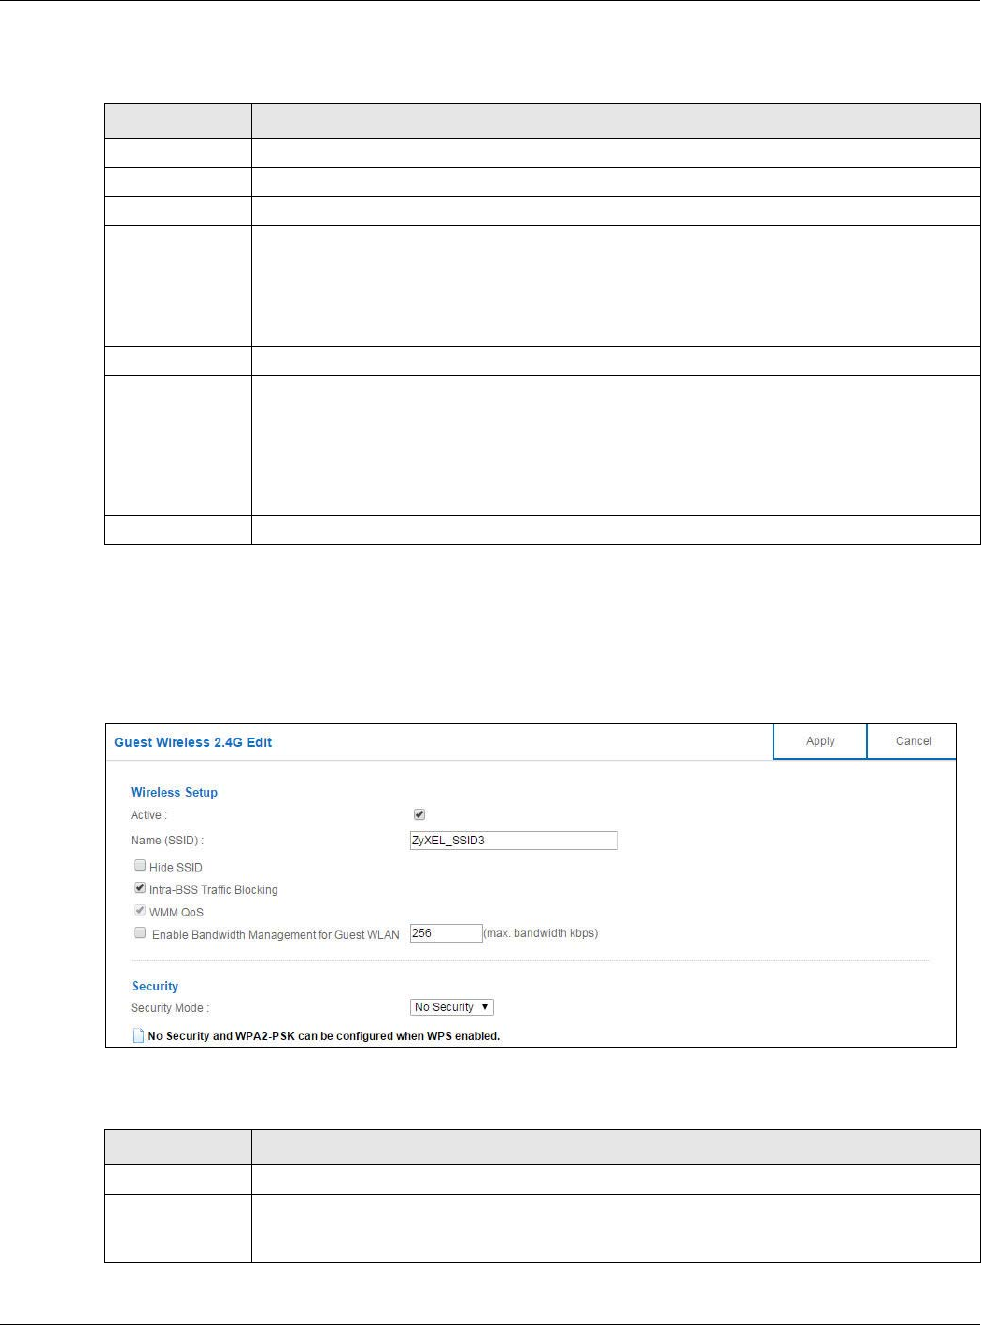Image resolution: width=981 pixels, height=1325 pixels.
Task: Uncheck Intra-BSS Traffic Blocking checkbox
Action: [x=140, y=888]
